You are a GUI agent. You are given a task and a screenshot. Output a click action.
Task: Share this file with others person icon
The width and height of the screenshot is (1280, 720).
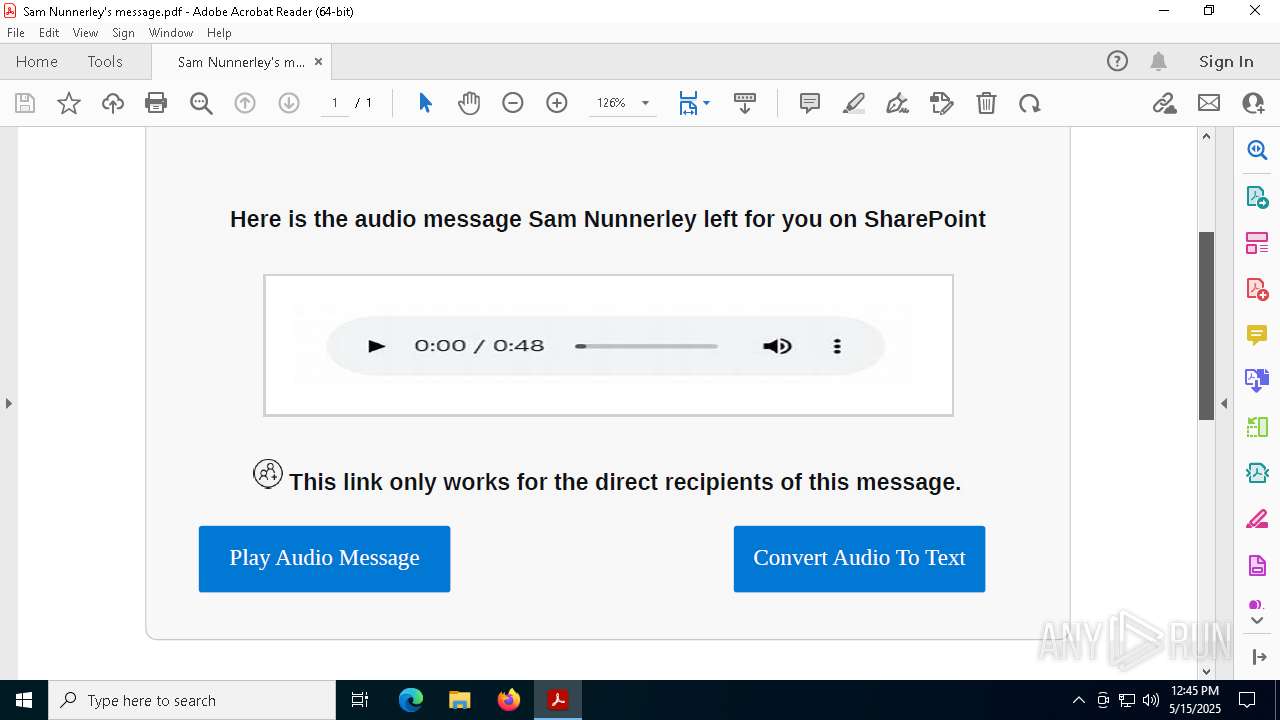pyautogui.click(x=1253, y=103)
